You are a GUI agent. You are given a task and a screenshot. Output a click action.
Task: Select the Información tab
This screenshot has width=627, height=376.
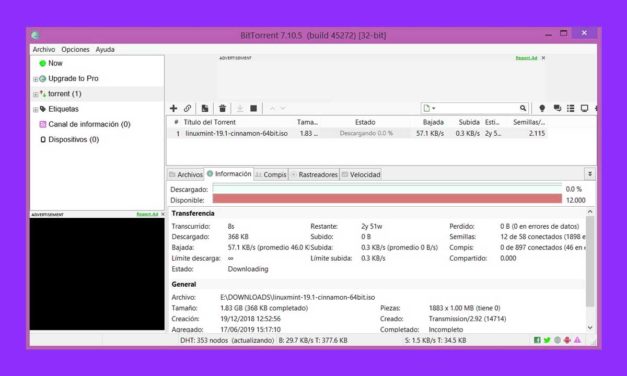pyautogui.click(x=229, y=174)
